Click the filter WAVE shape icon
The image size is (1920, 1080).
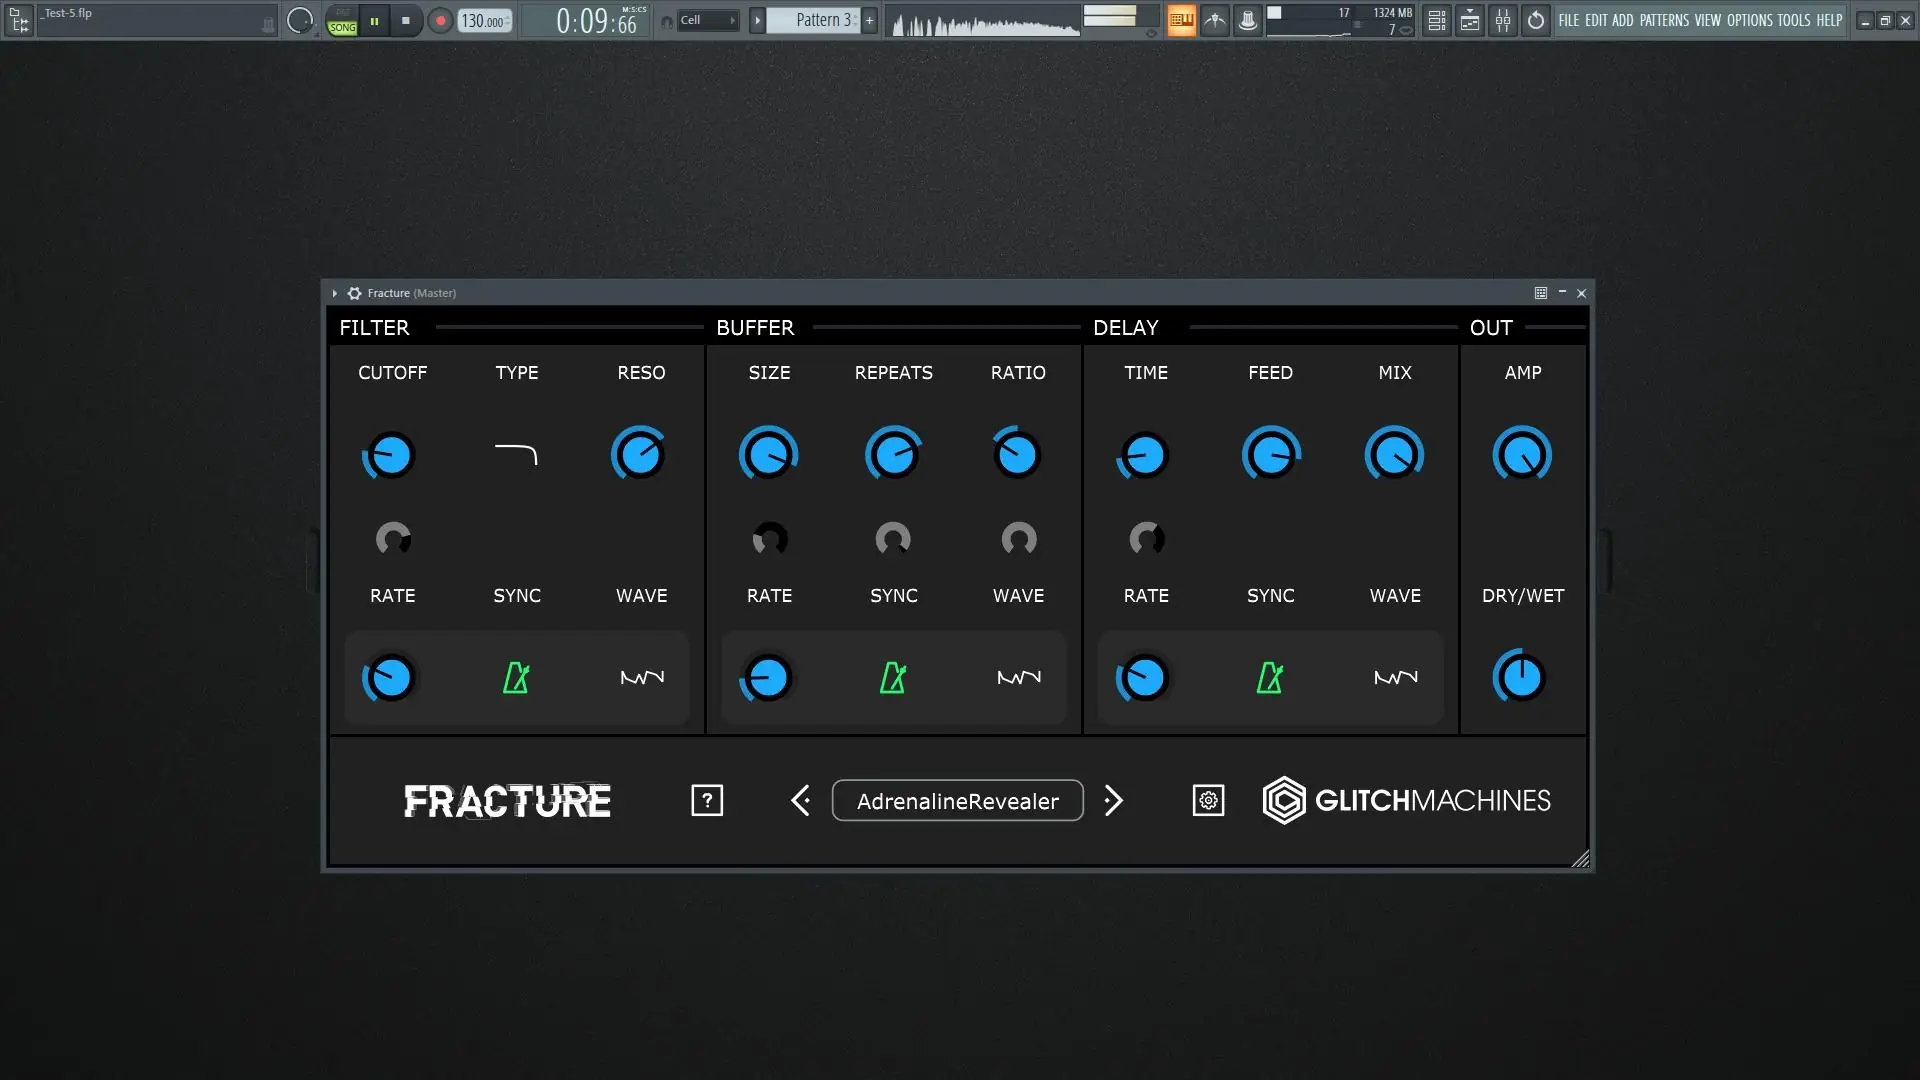642,678
